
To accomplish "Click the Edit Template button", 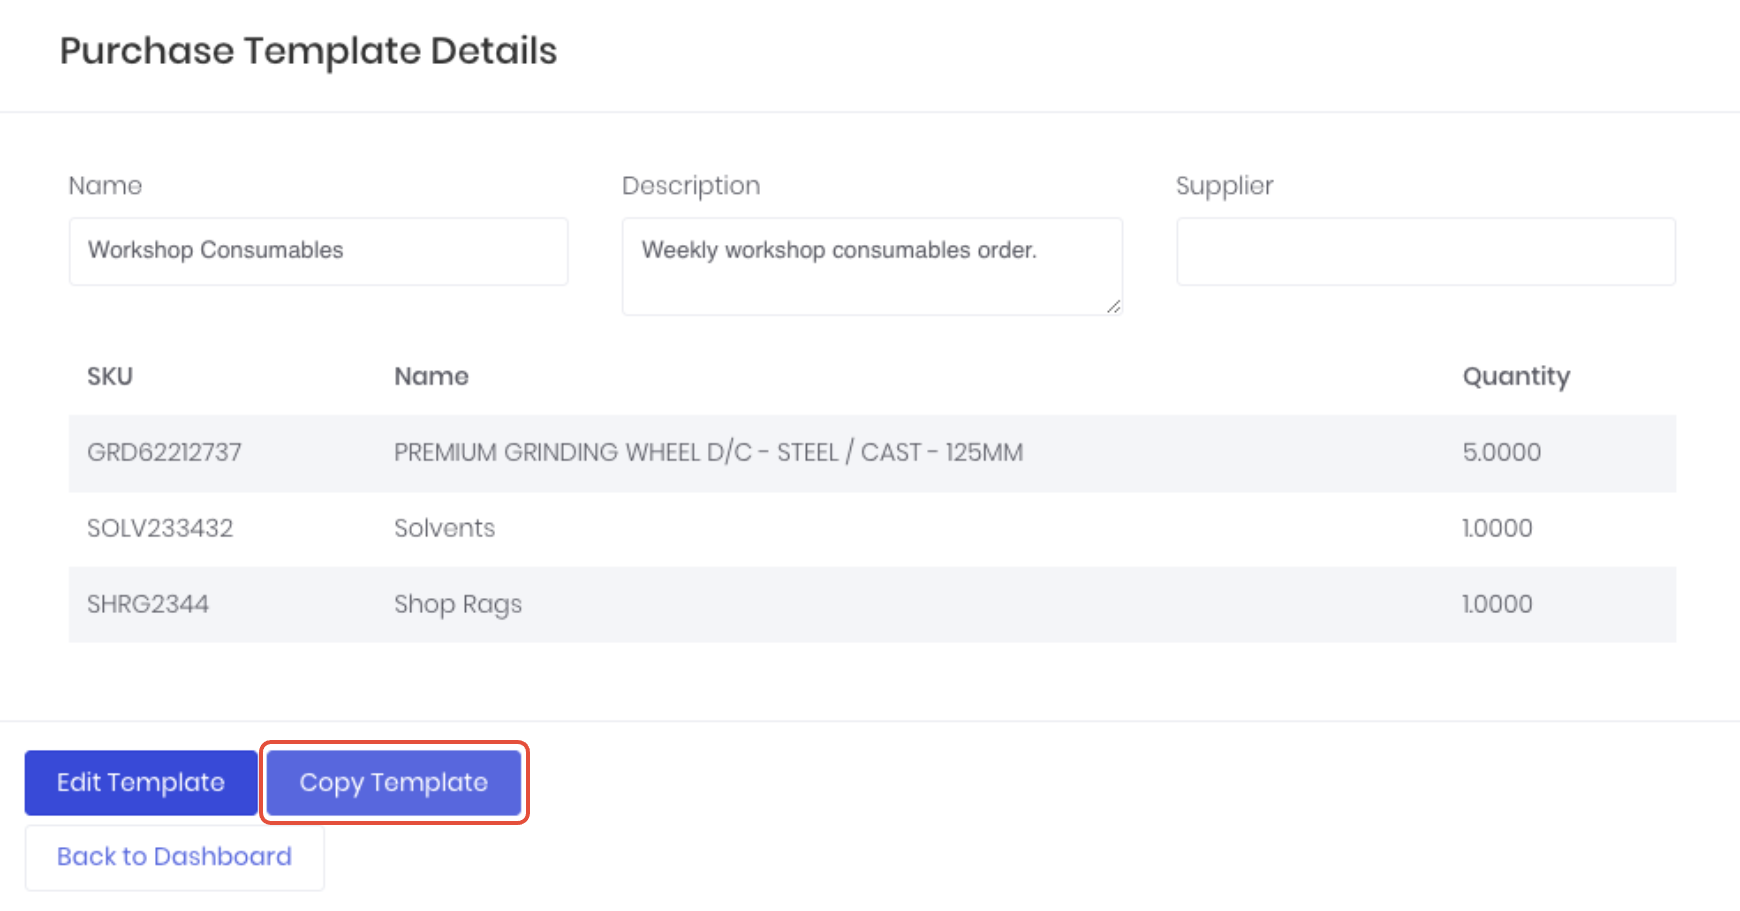I will click(x=141, y=782).
